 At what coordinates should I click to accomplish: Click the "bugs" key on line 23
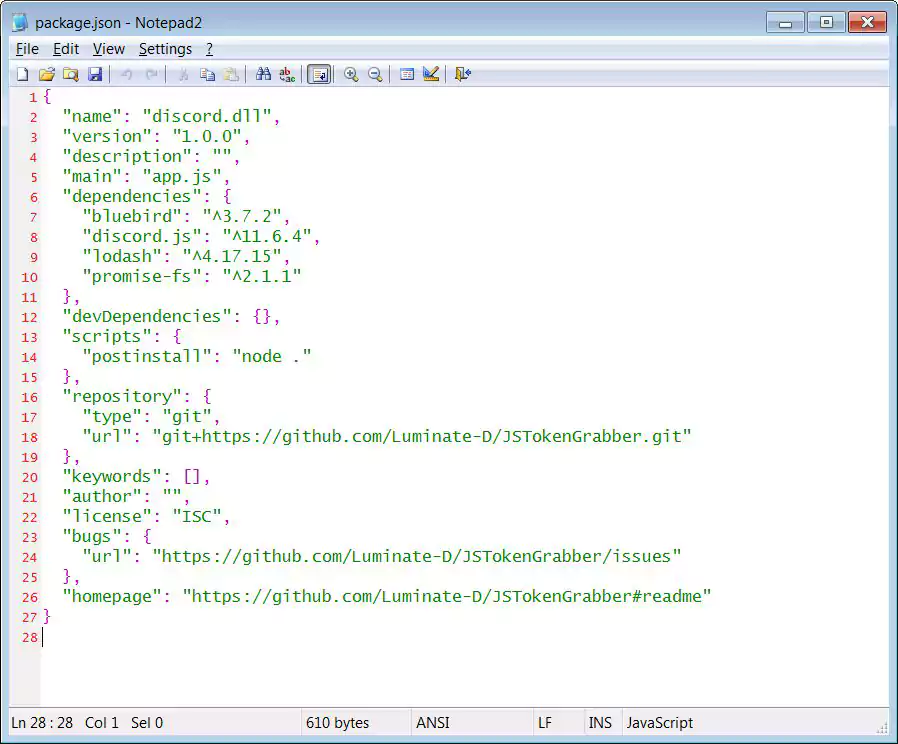click(x=92, y=537)
